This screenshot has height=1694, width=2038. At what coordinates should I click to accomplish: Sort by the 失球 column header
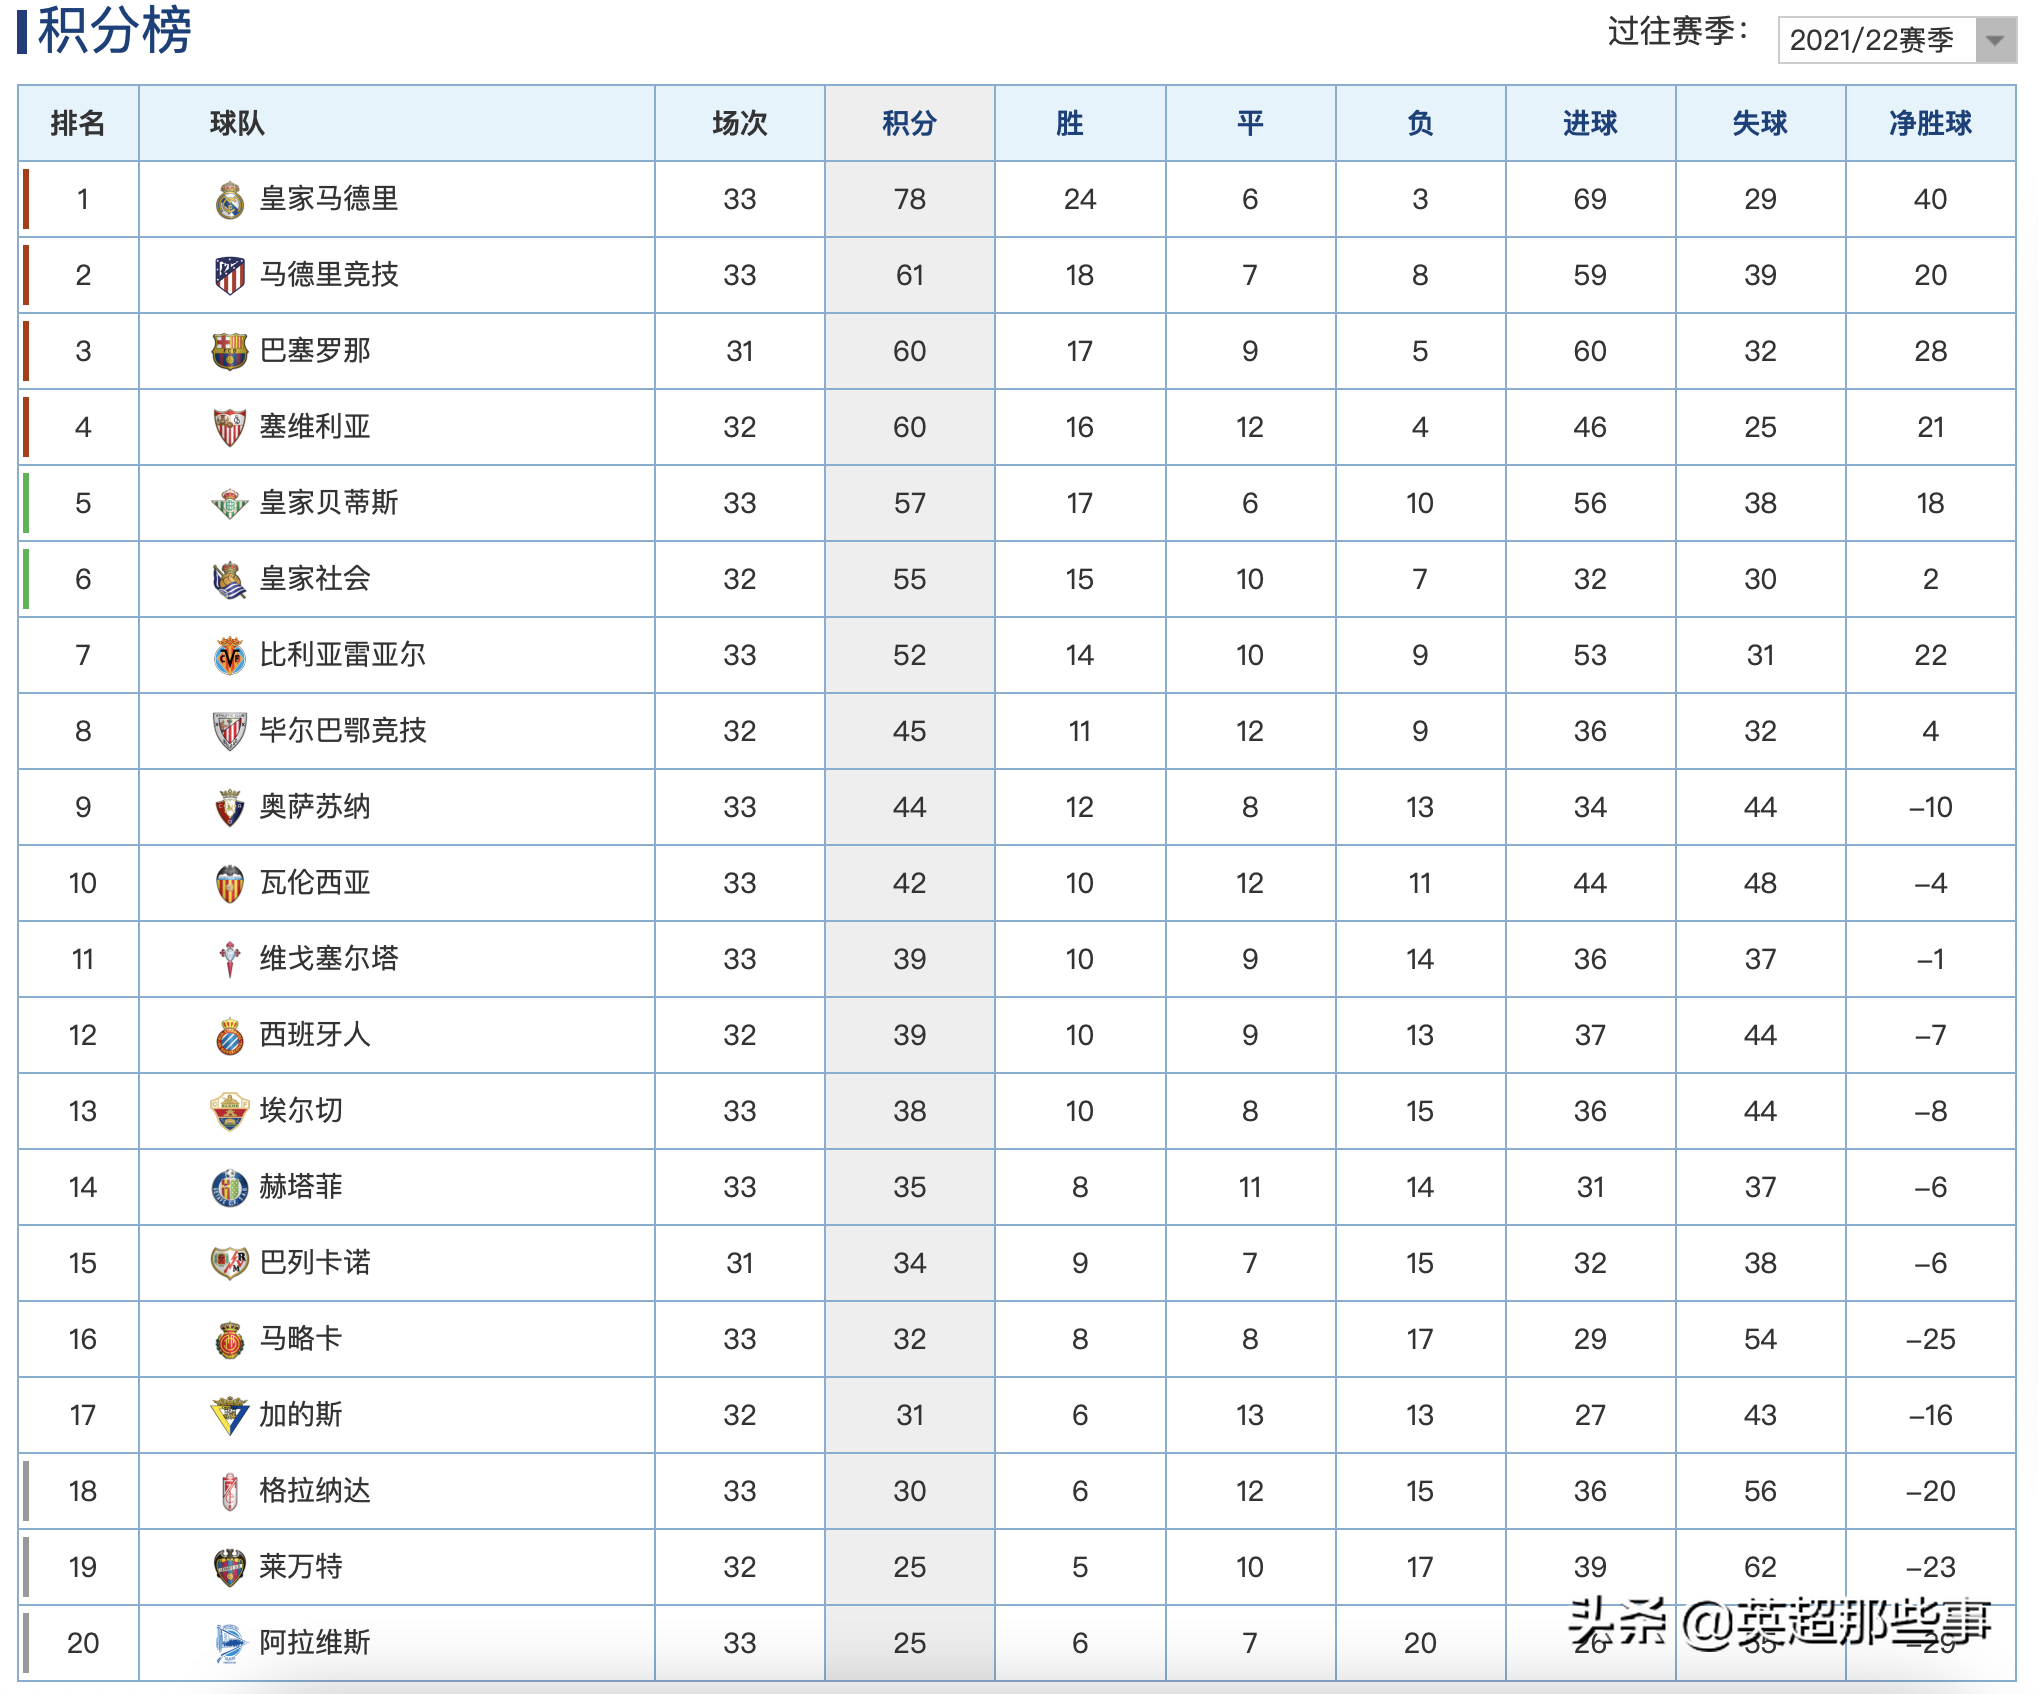tap(1760, 123)
